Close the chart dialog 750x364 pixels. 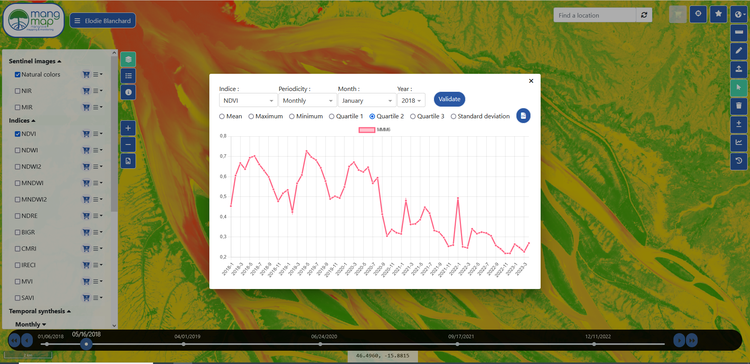click(x=531, y=81)
